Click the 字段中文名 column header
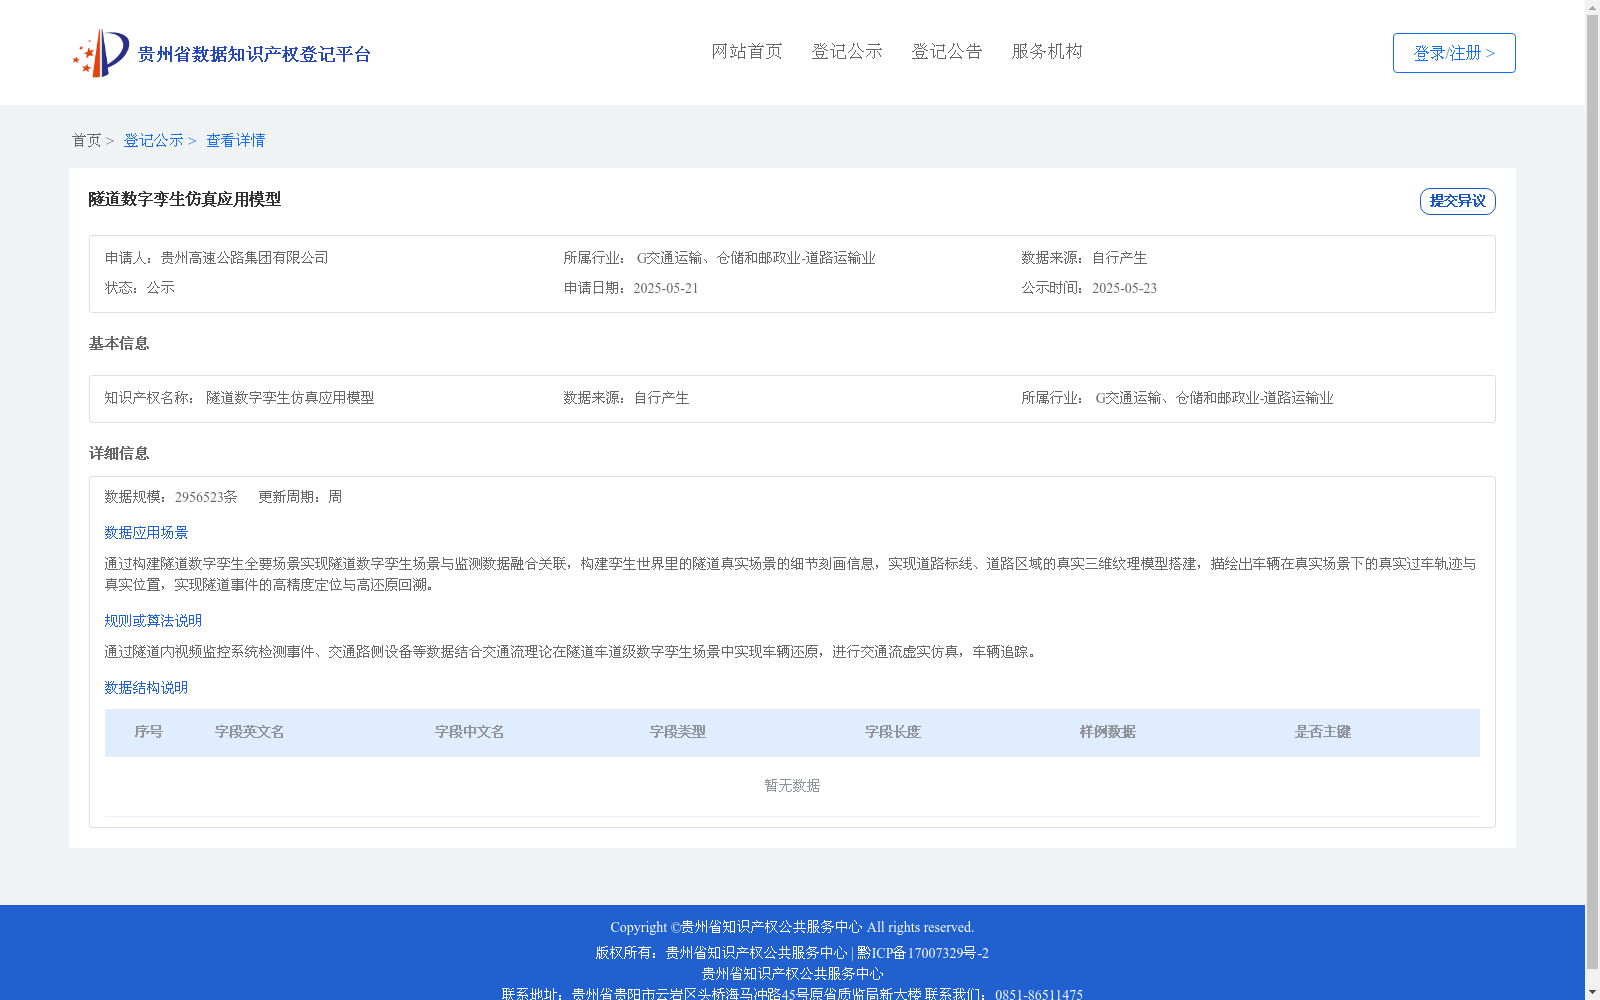This screenshot has width=1600, height=1000. click(x=470, y=732)
